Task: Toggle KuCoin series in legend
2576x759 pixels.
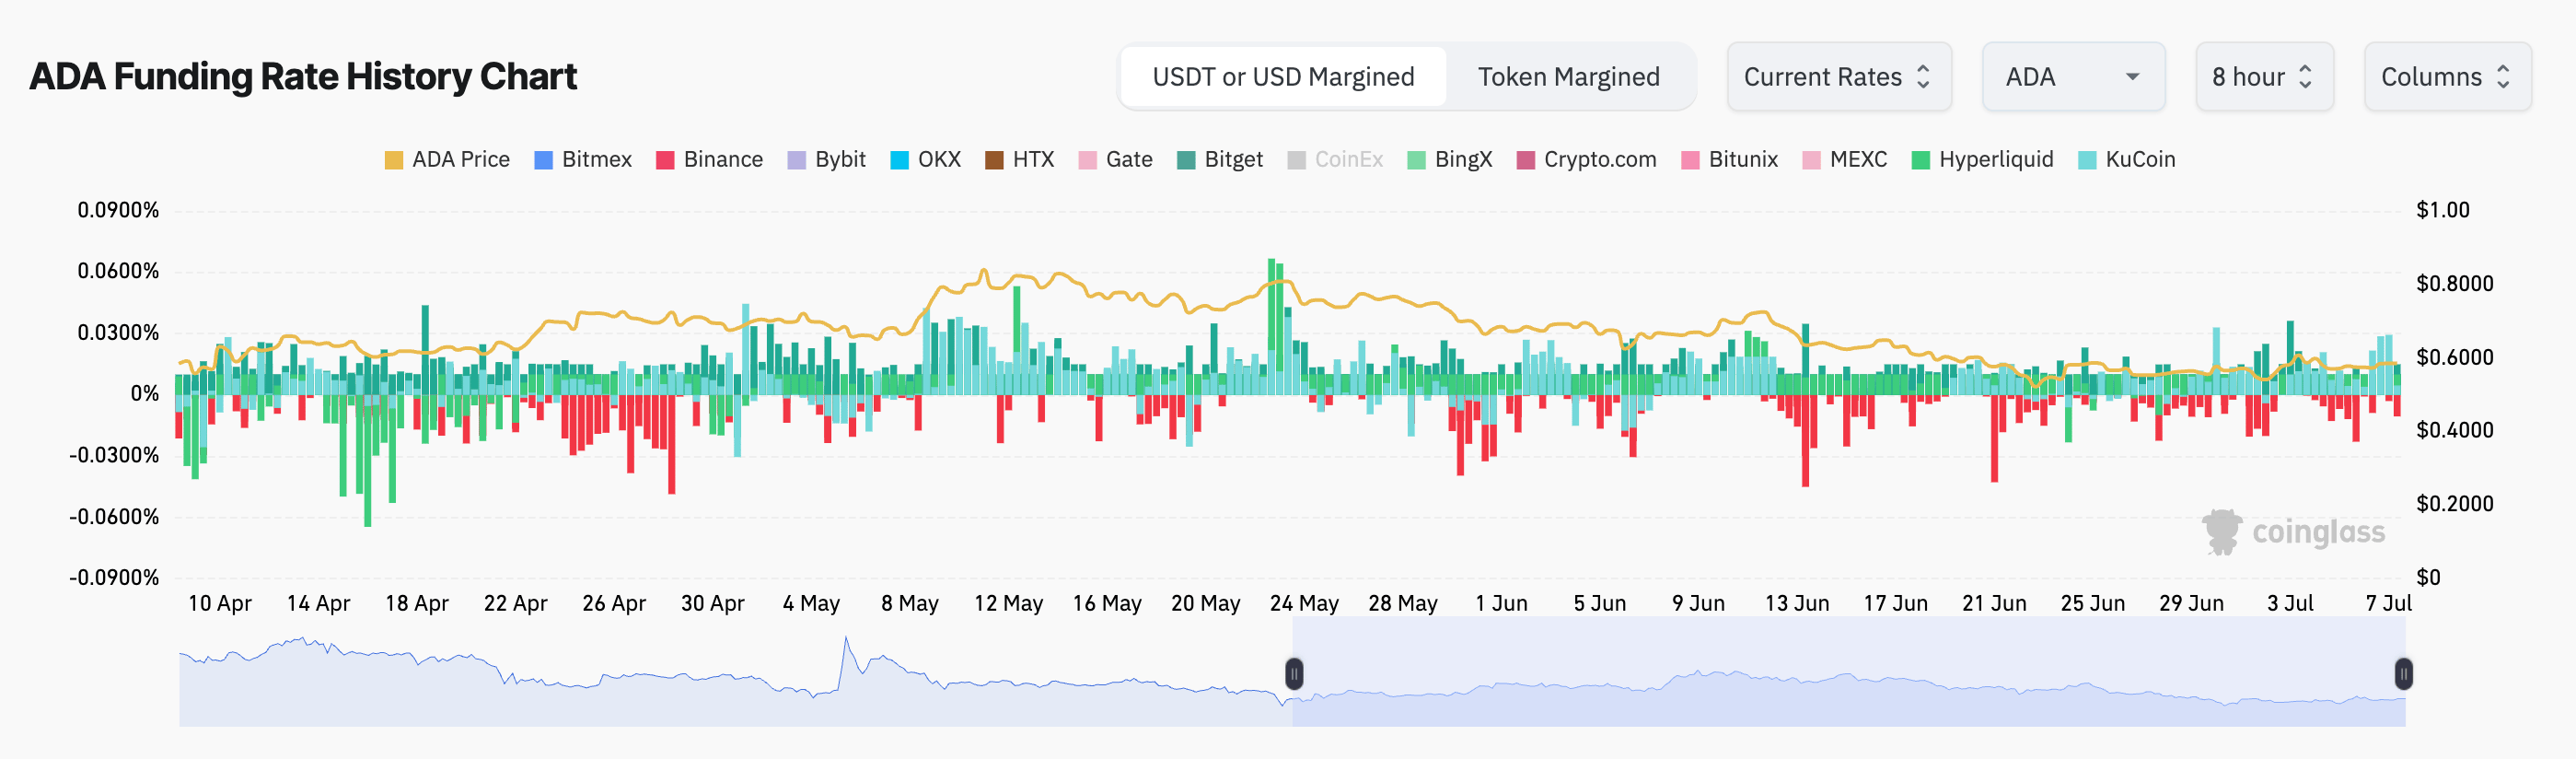Action: tap(2126, 160)
